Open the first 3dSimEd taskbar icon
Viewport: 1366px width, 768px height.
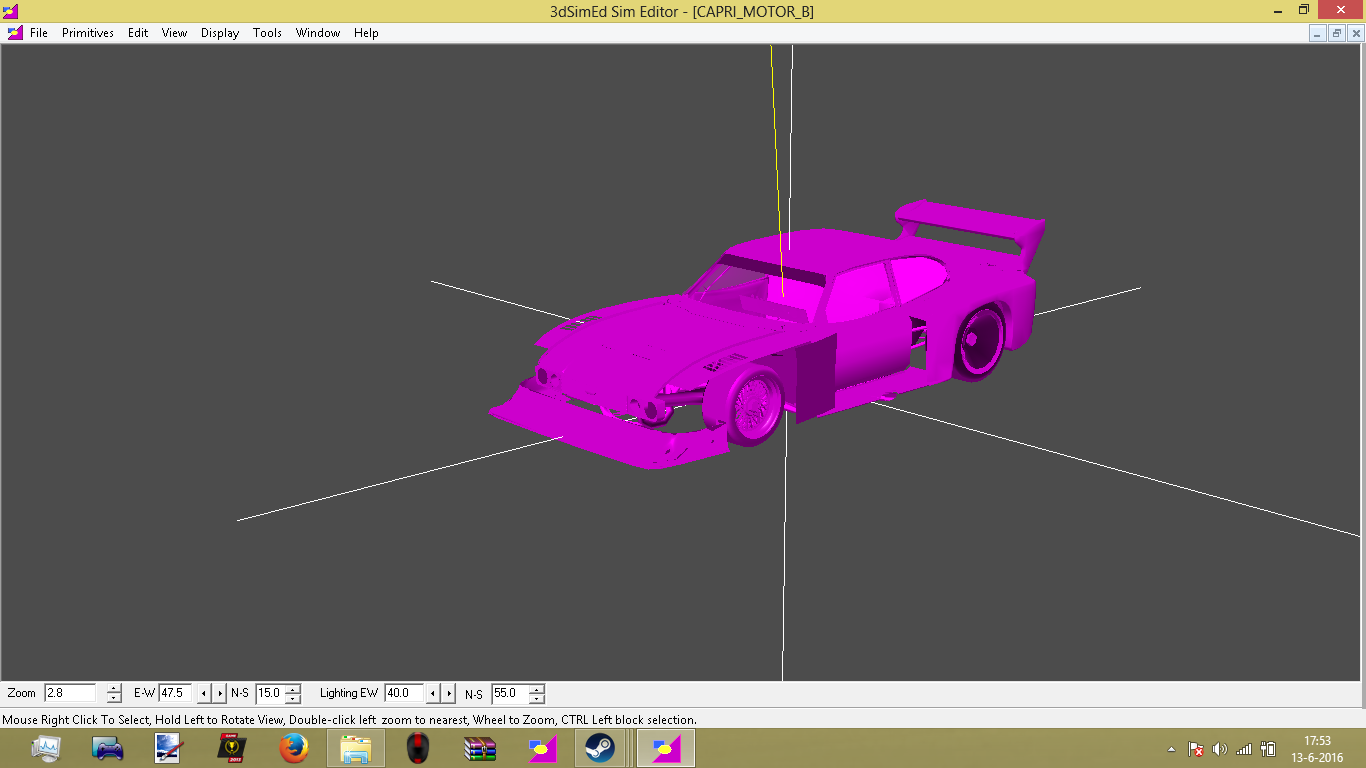(542, 748)
